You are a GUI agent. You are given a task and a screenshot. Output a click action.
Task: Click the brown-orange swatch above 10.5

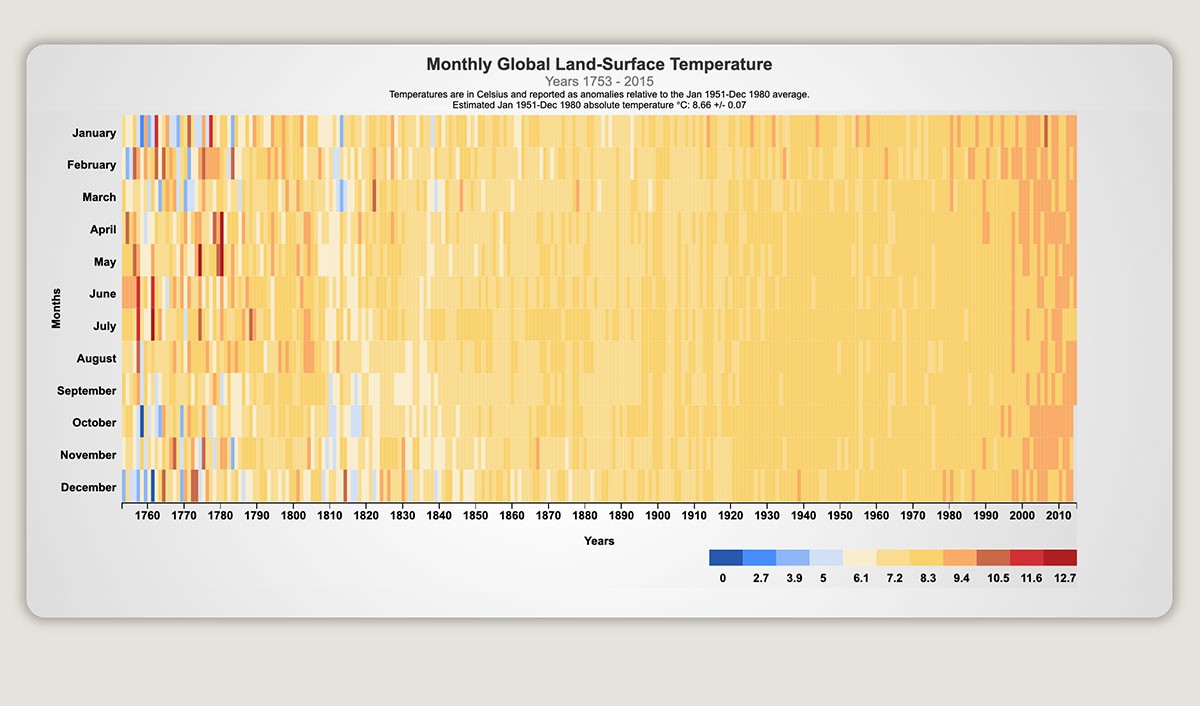994,558
